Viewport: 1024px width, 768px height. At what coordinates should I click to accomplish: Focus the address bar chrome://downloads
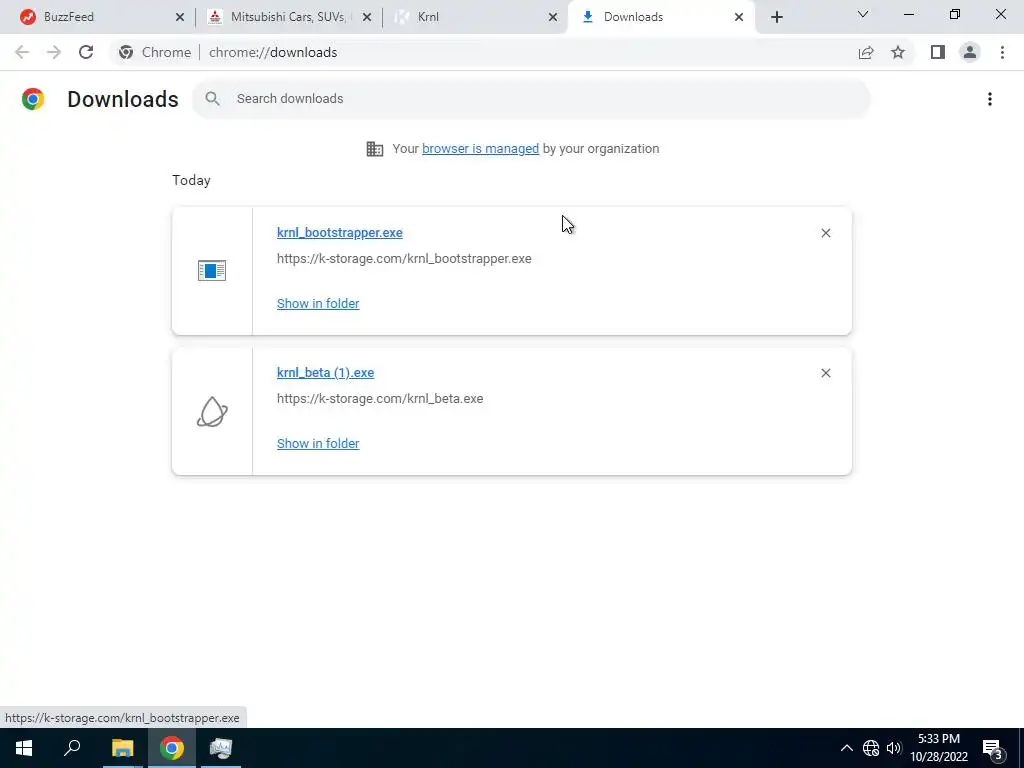coord(272,52)
